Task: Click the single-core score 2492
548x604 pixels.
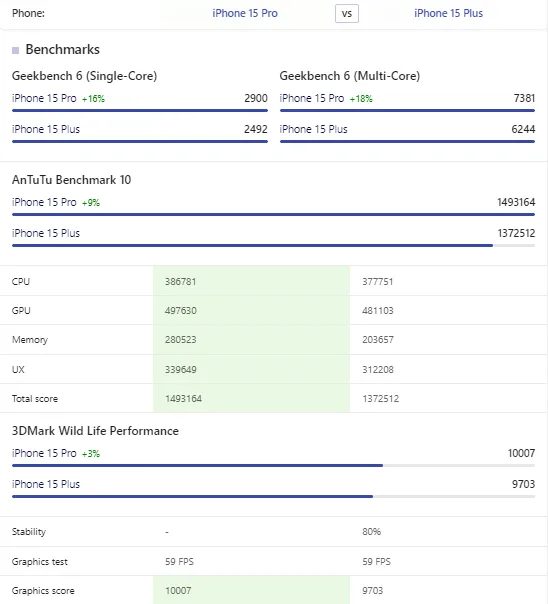Action: coord(256,129)
